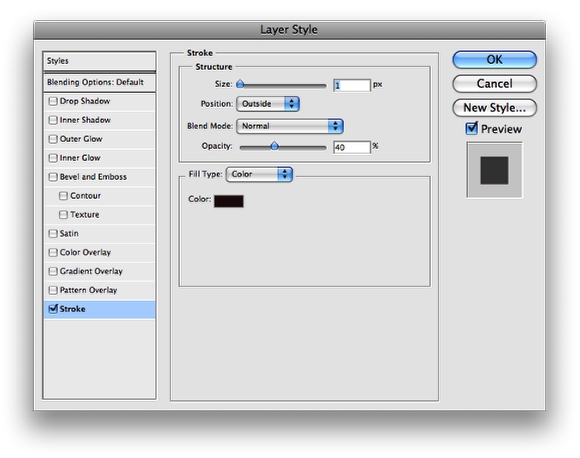Screen dimensions: 580x458
Task: Select the Texture label
Action: [85, 215]
